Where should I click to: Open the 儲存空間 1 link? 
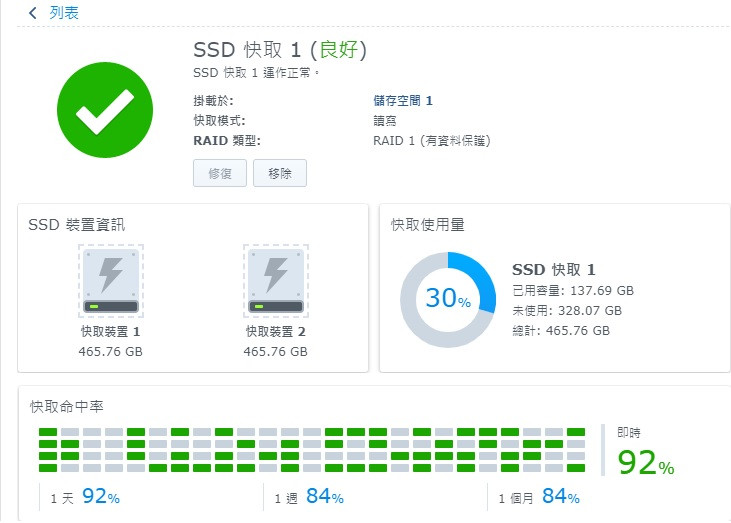click(x=403, y=101)
